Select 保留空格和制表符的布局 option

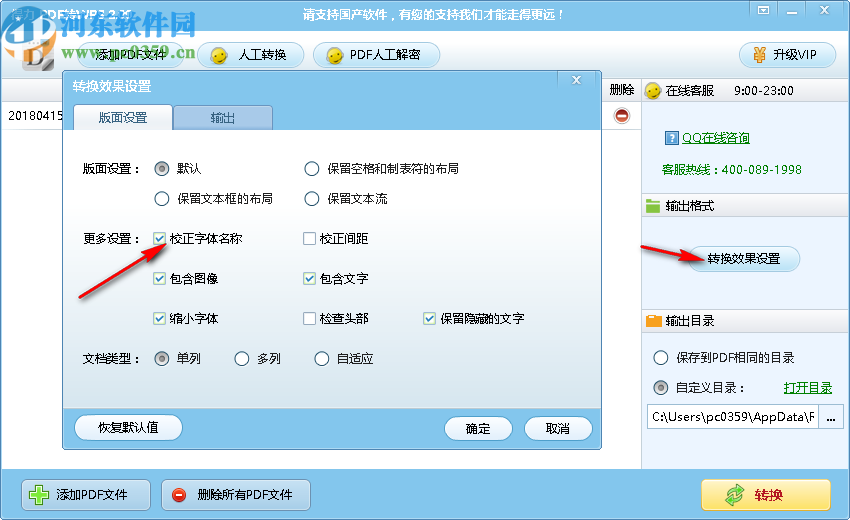coord(312,169)
